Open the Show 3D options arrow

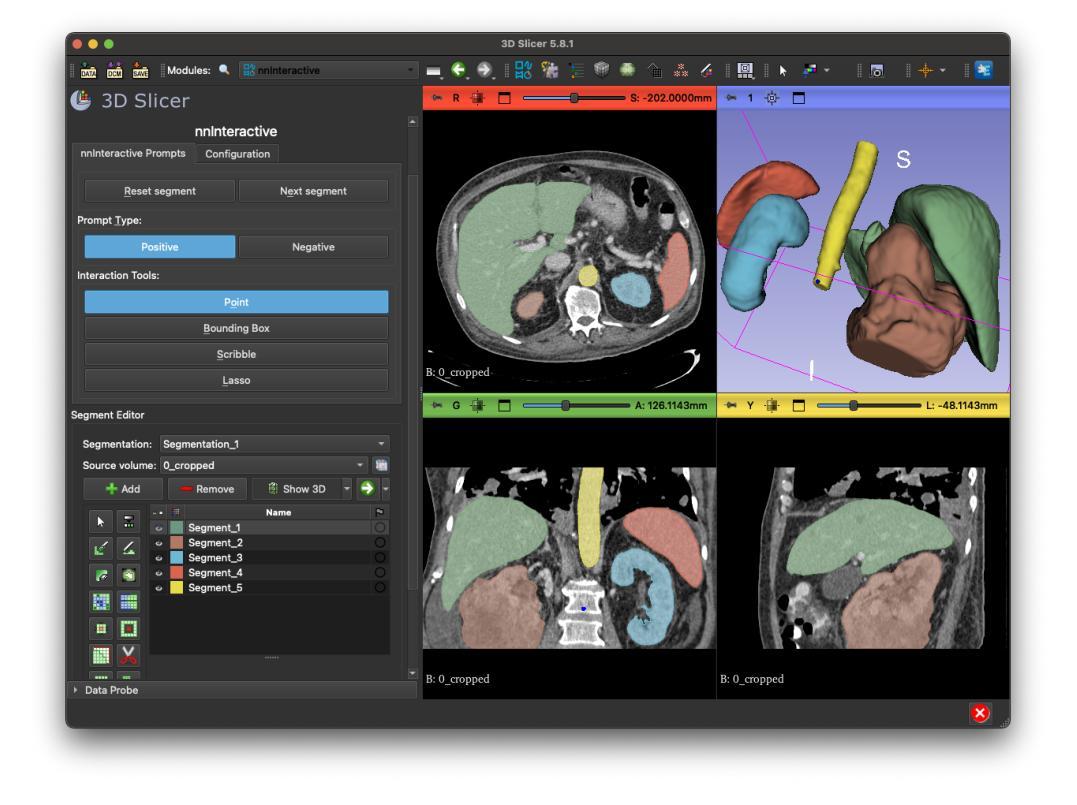point(346,489)
